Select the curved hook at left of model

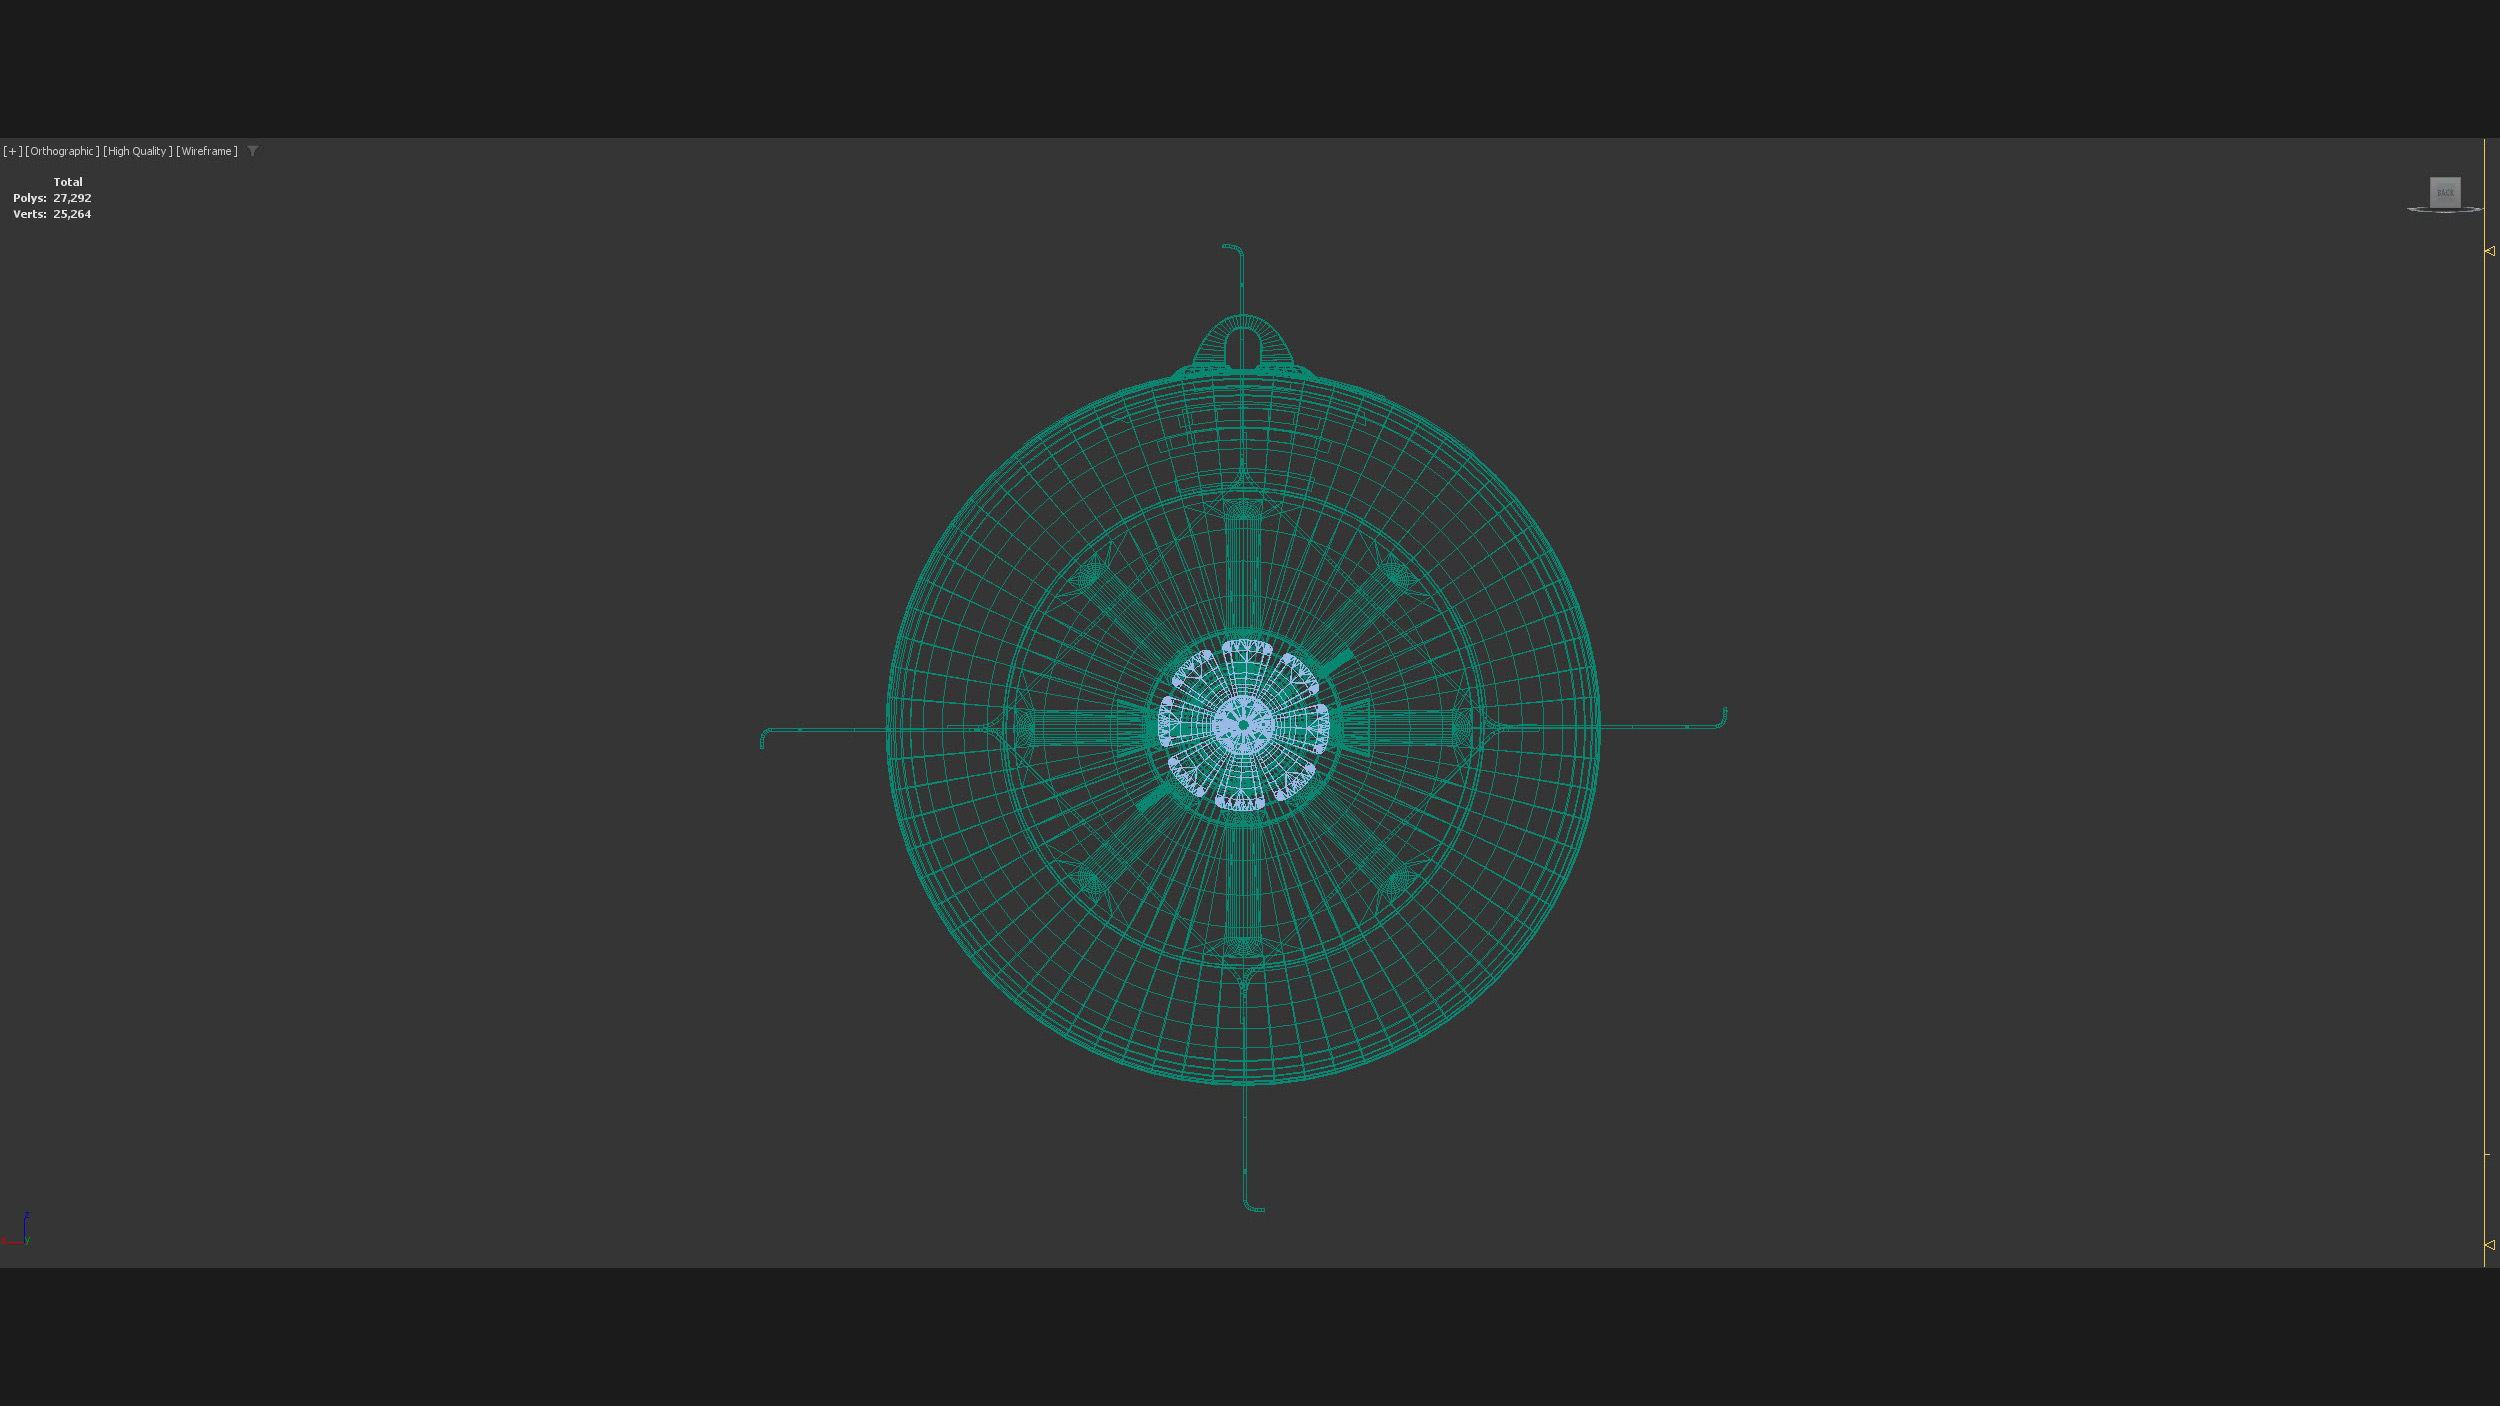(x=764, y=736)
